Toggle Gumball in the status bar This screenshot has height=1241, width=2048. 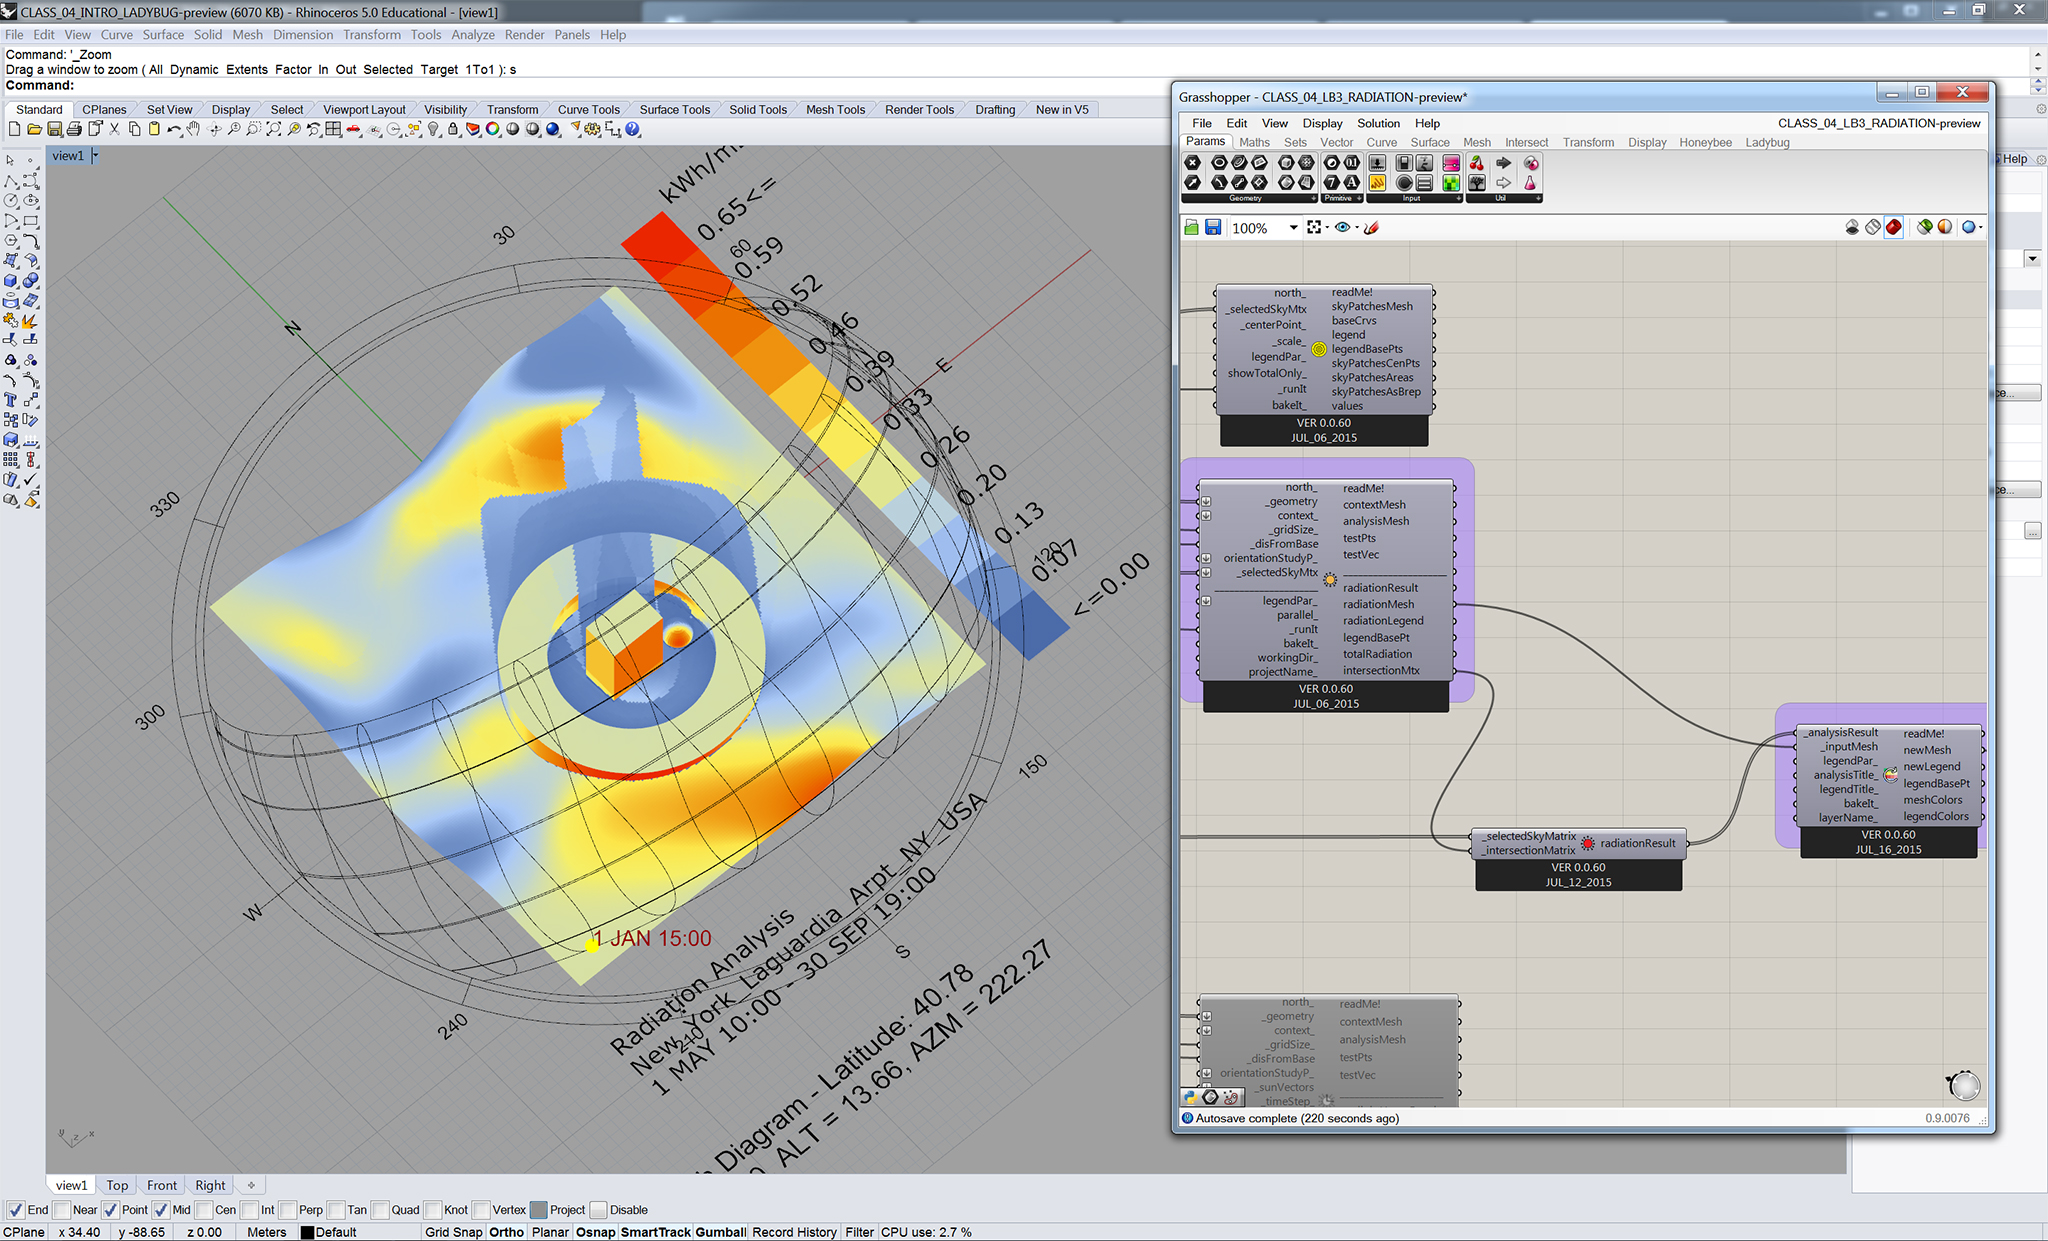pos(721,1232)
